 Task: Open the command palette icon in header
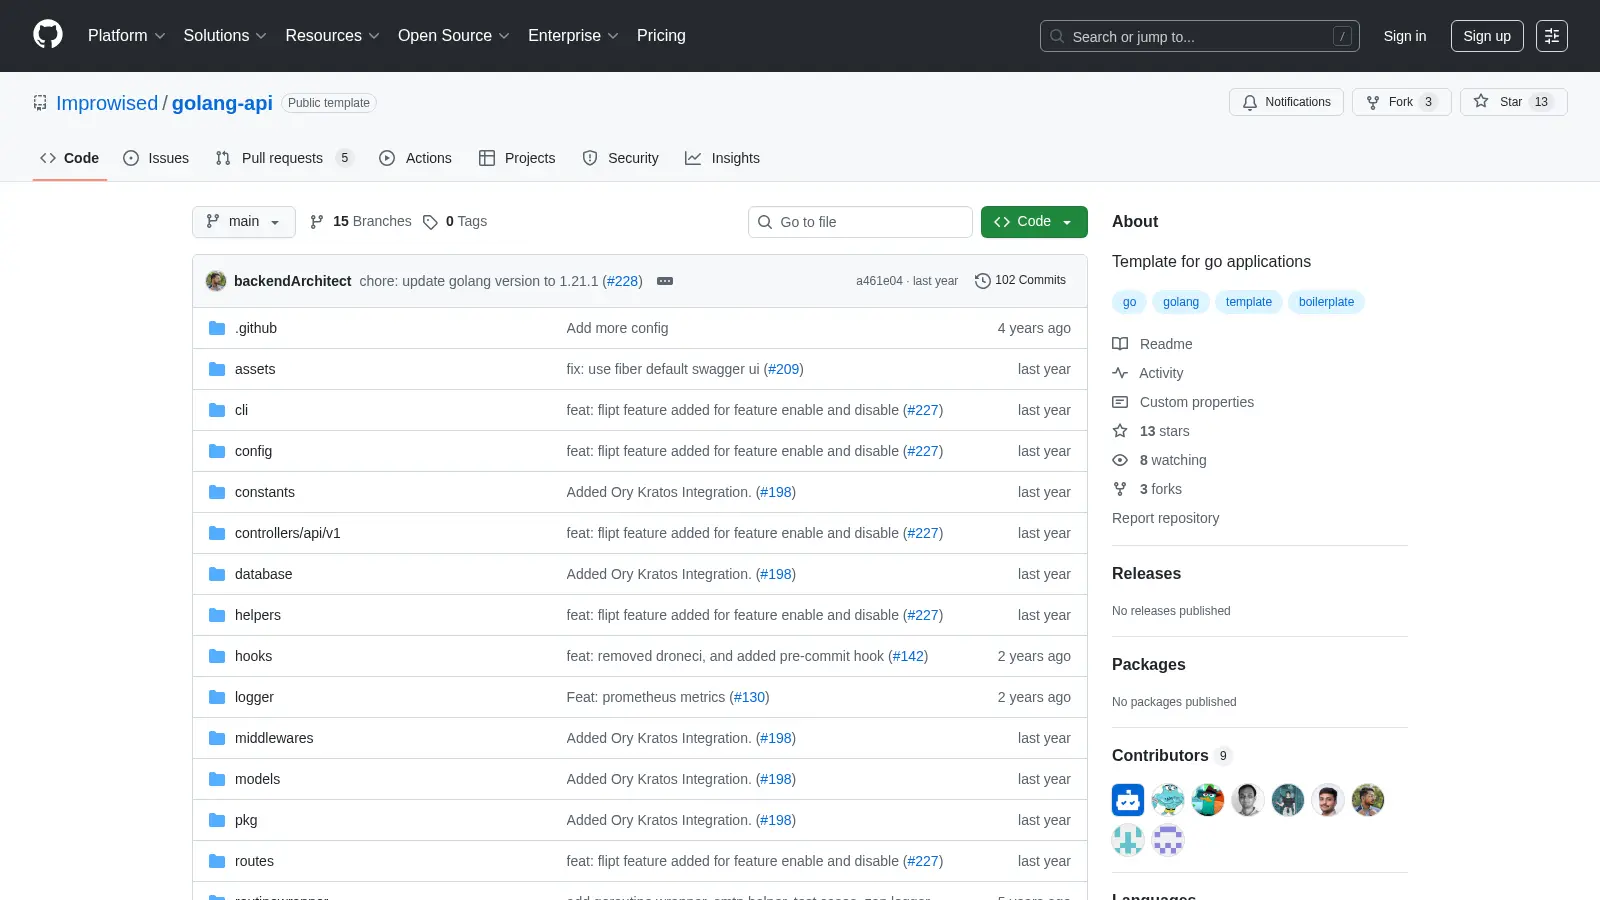pos(1552,36)
